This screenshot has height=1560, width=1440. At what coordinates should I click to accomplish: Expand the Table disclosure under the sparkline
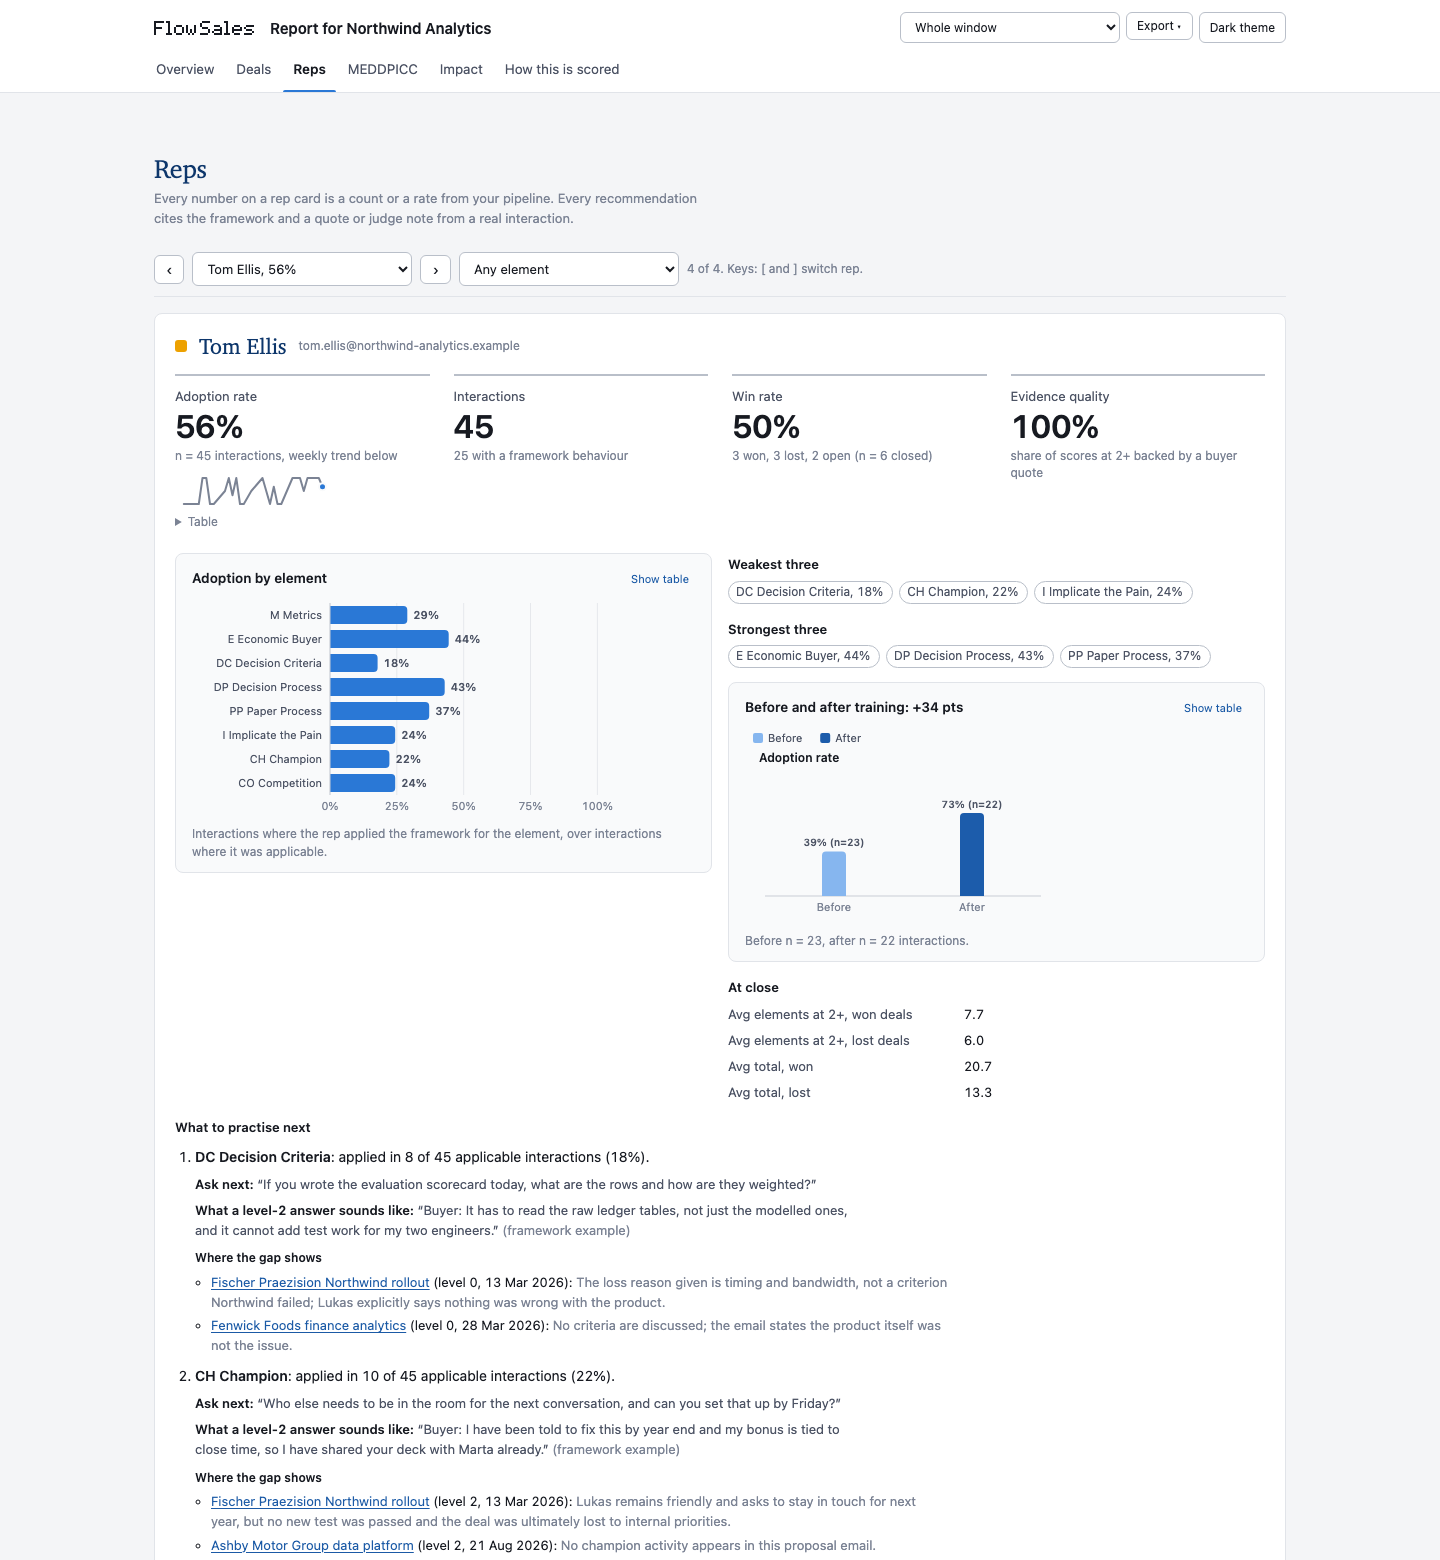pyautogui.click(x=197, y=522)
